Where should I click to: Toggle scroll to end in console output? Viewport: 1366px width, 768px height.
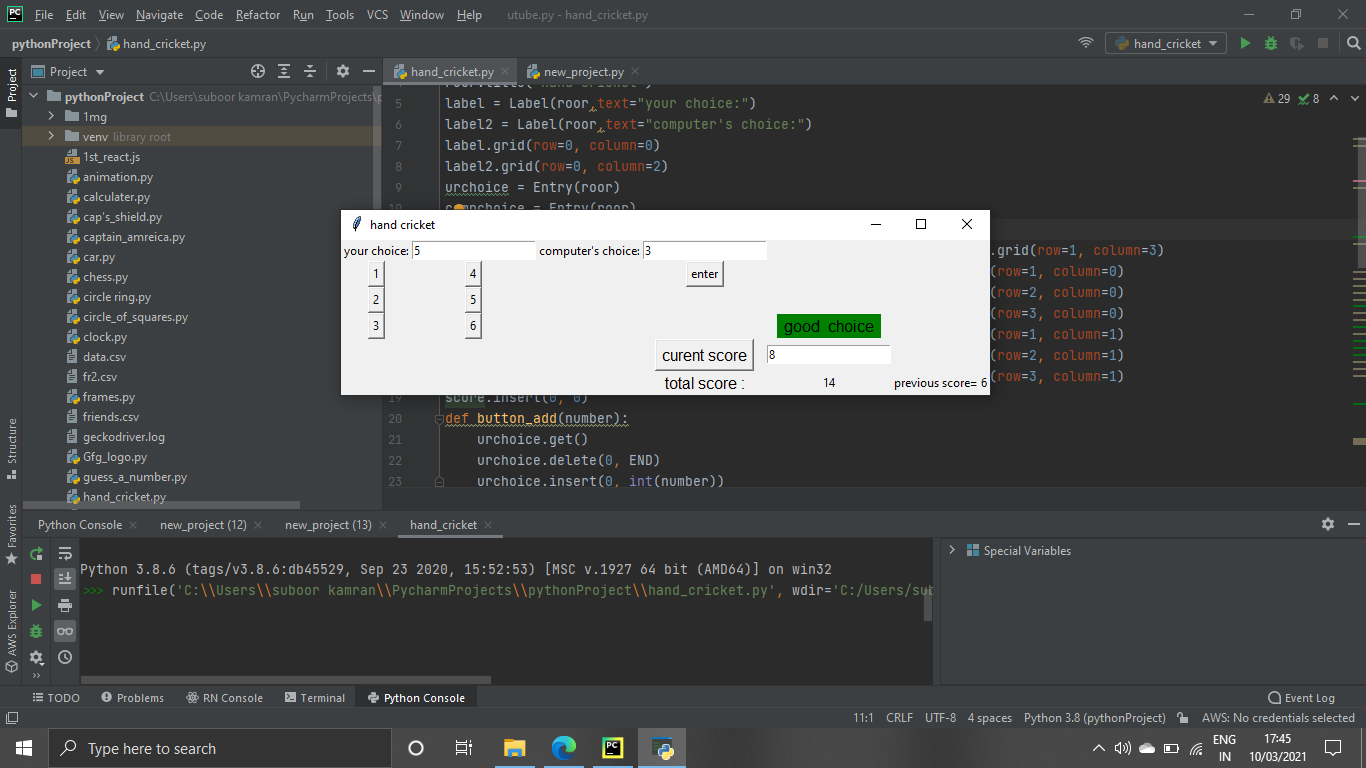(64, 578)
